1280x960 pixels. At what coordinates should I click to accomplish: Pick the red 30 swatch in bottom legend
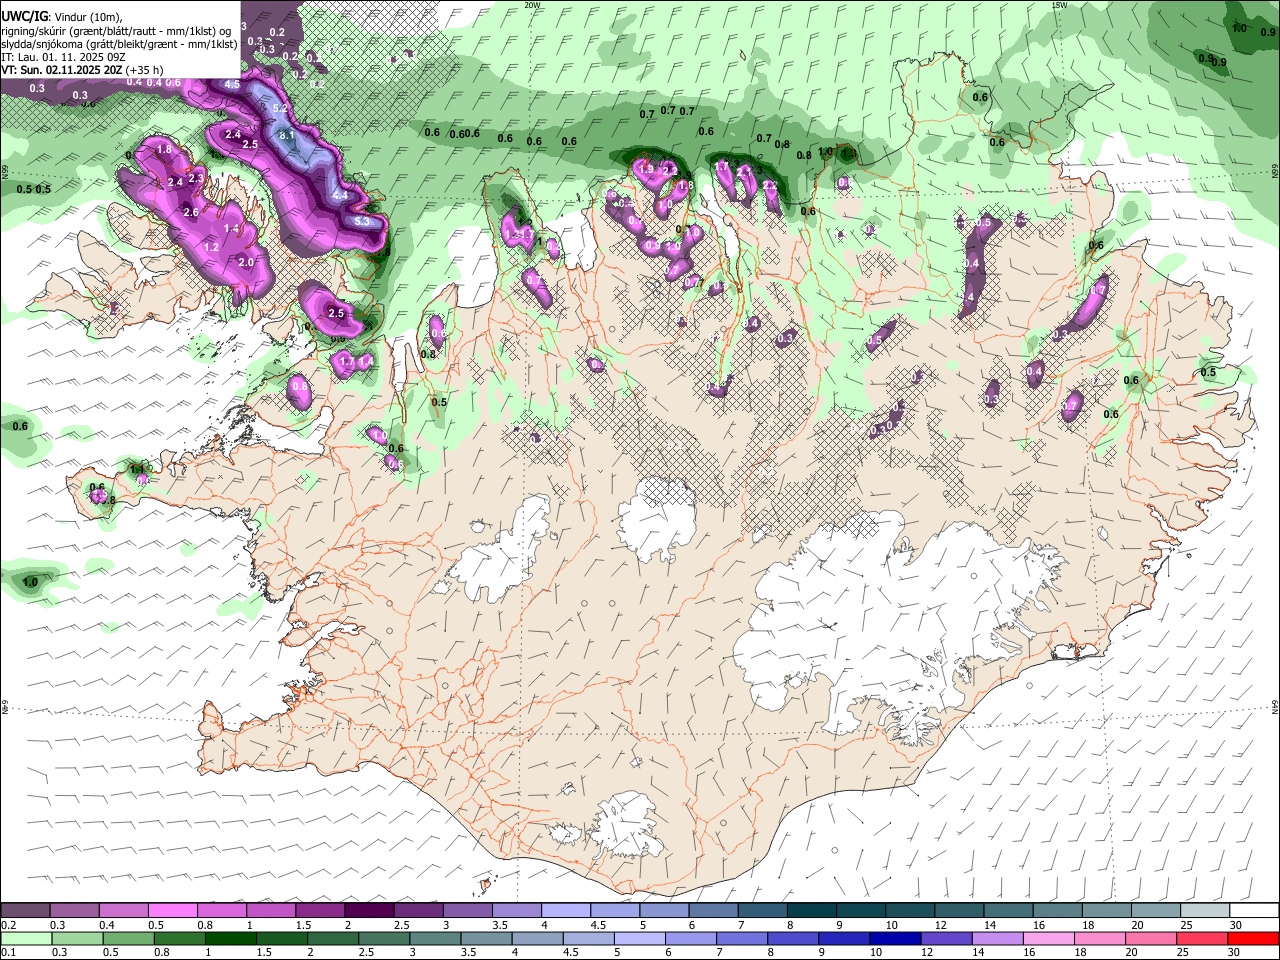(x=1253, y=938)
